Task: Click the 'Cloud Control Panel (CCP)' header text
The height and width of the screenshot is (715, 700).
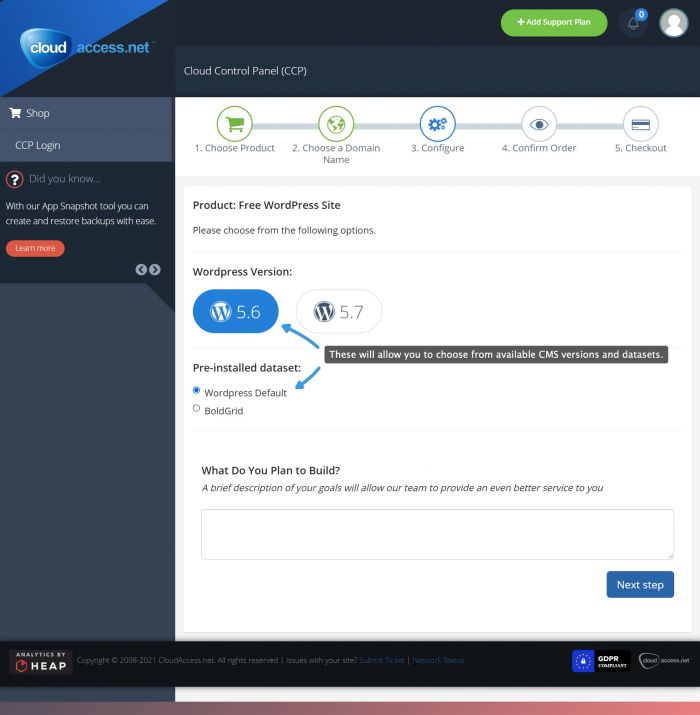Action: tap(245, 71)
